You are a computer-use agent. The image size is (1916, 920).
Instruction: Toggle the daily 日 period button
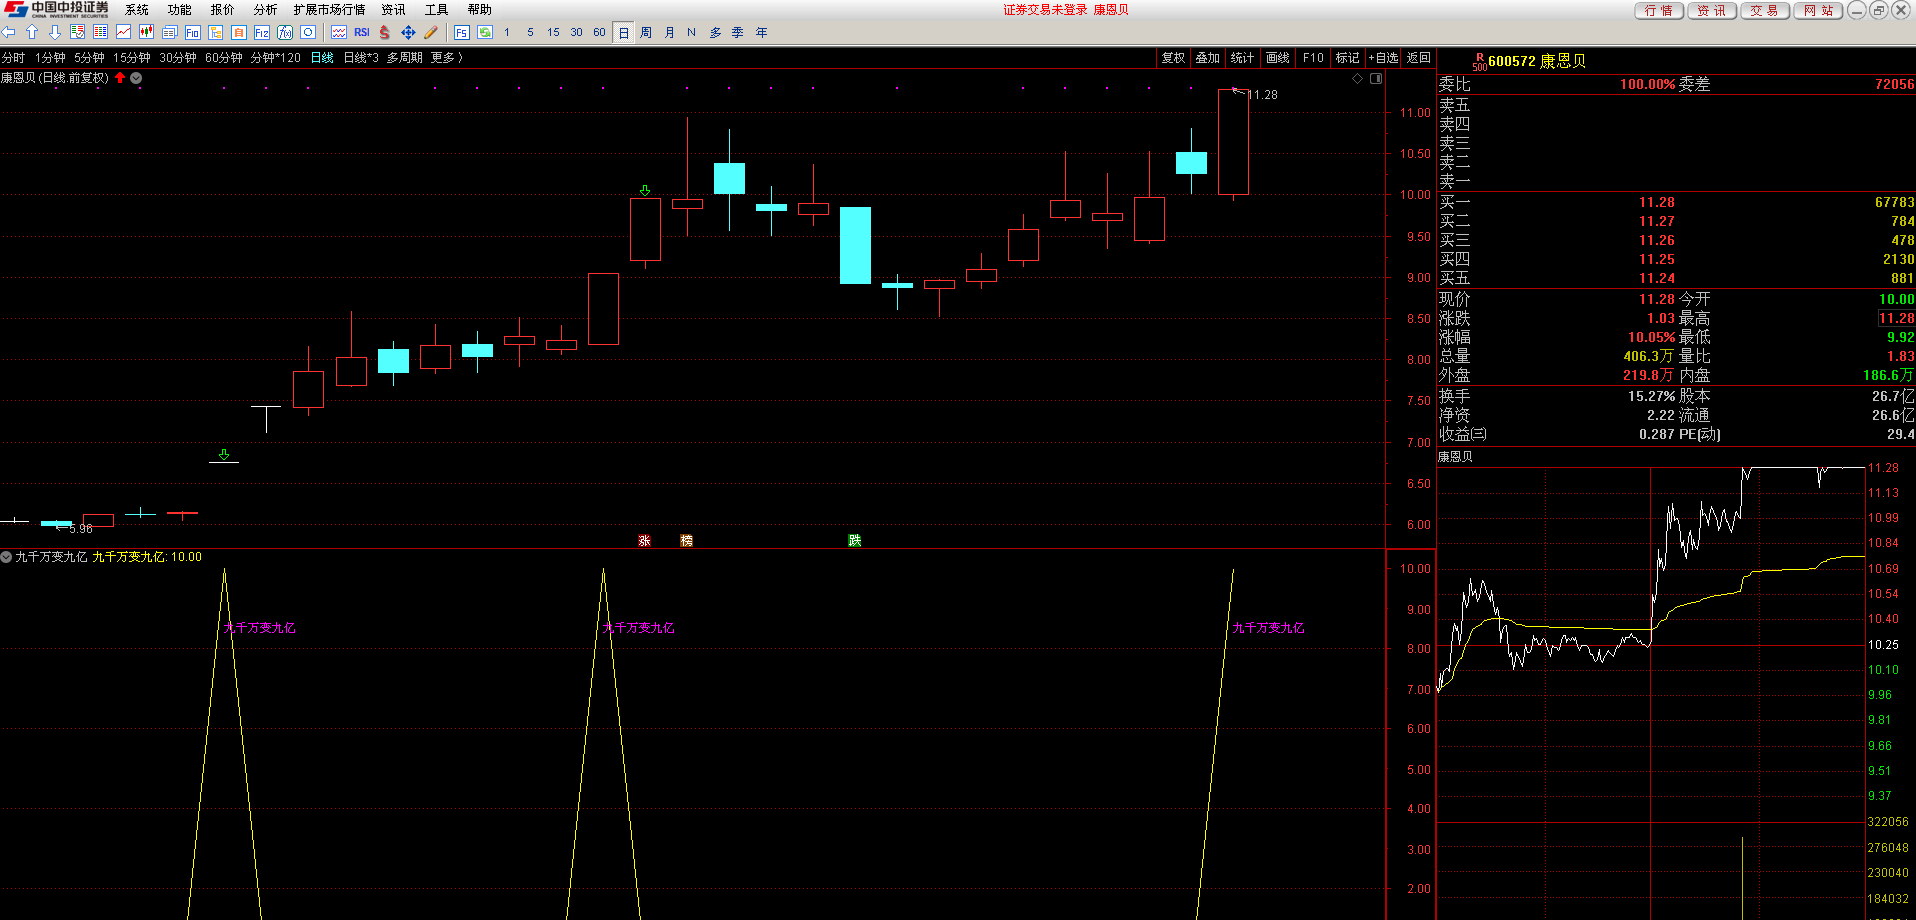[623, 32]
